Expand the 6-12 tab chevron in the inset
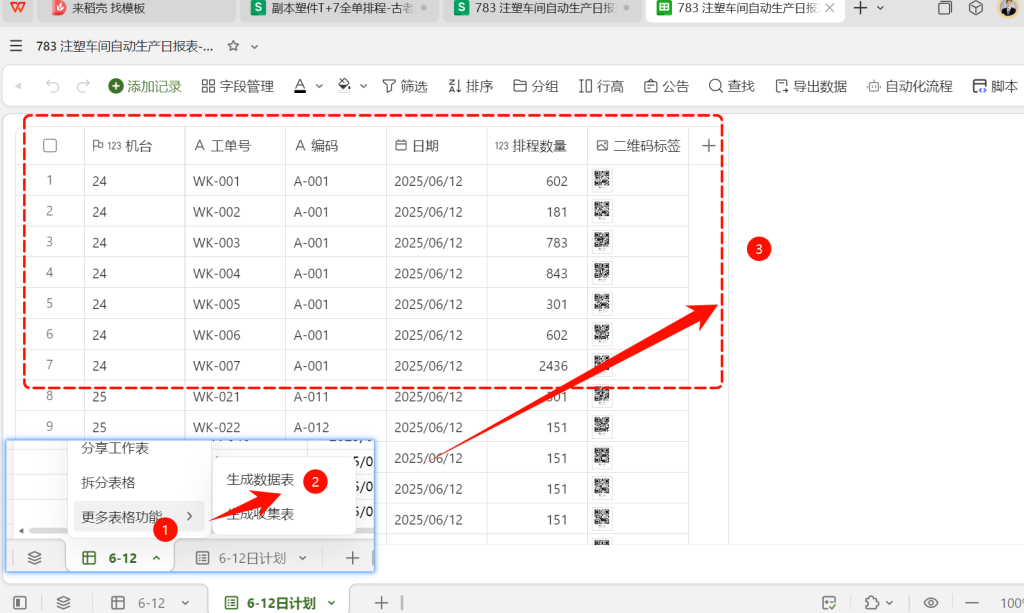The width and height of the screenshot is (1024, 613). click(157, 558)
